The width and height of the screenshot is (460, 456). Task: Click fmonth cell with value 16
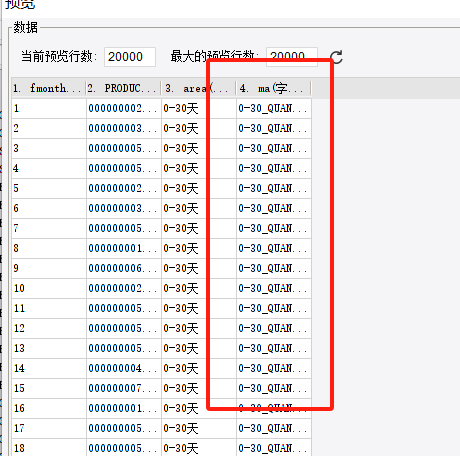tap(49, 408)
